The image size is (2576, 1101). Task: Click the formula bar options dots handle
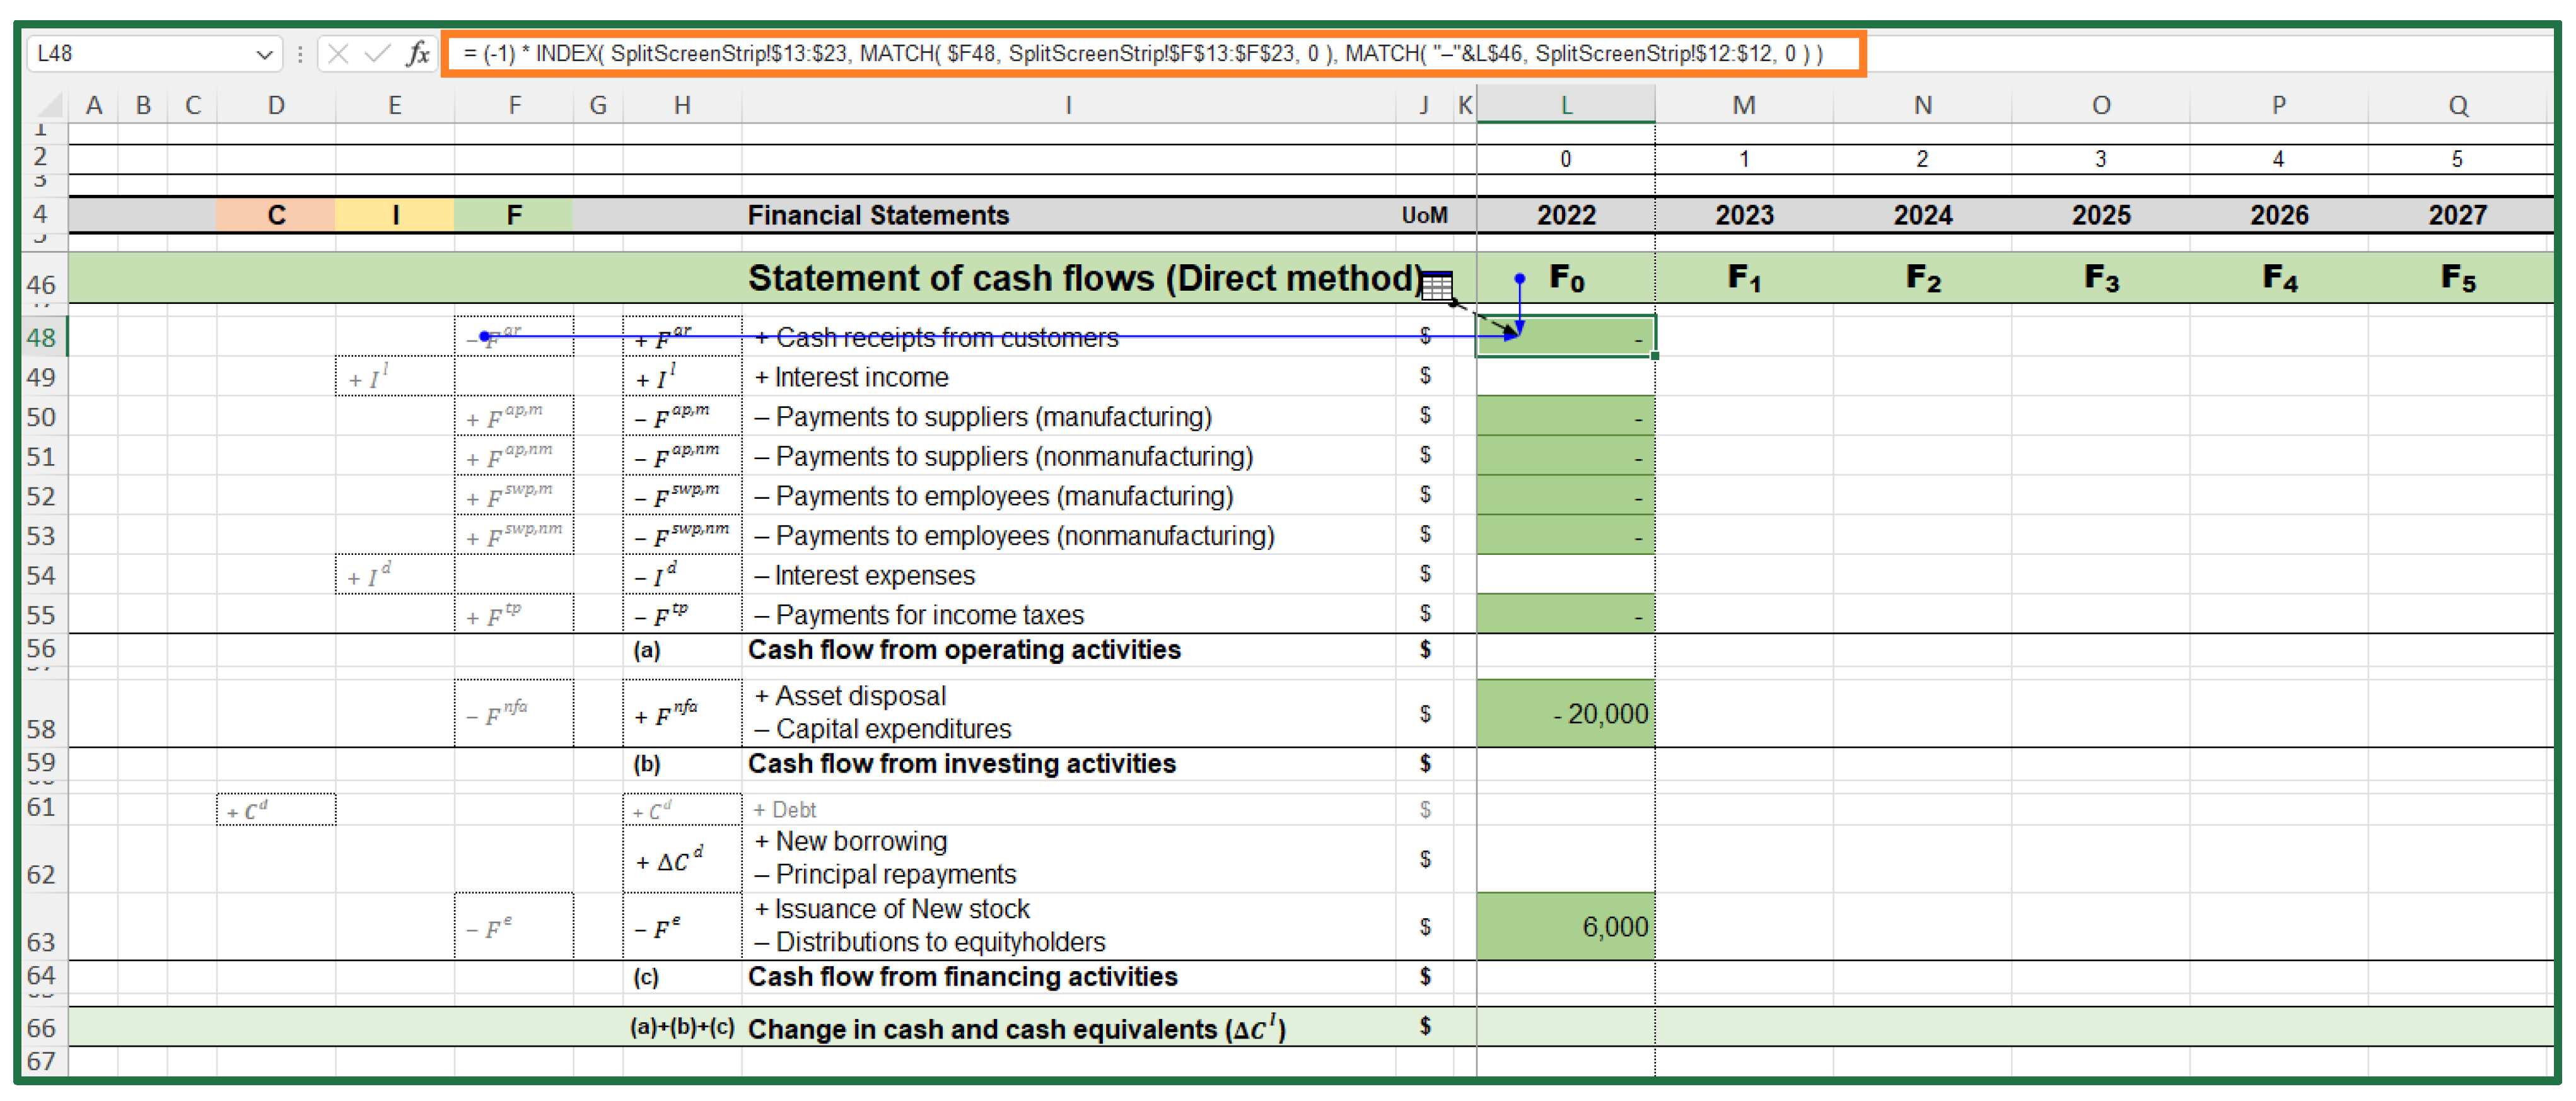pos(300,54)
